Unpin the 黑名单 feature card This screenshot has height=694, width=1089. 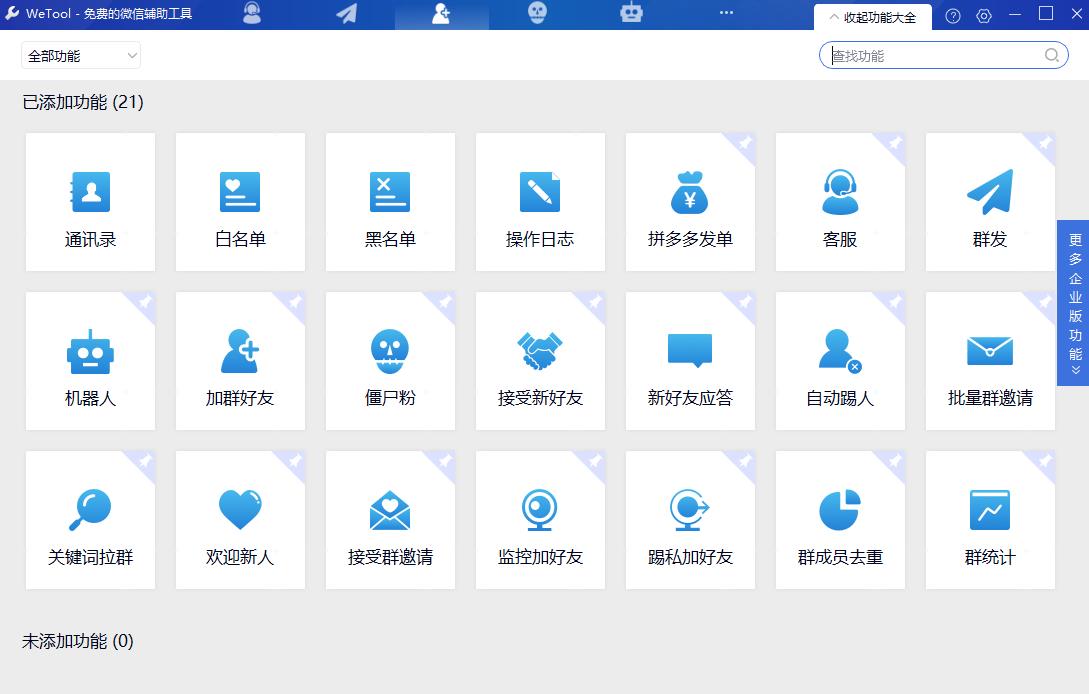click(443, 146)
